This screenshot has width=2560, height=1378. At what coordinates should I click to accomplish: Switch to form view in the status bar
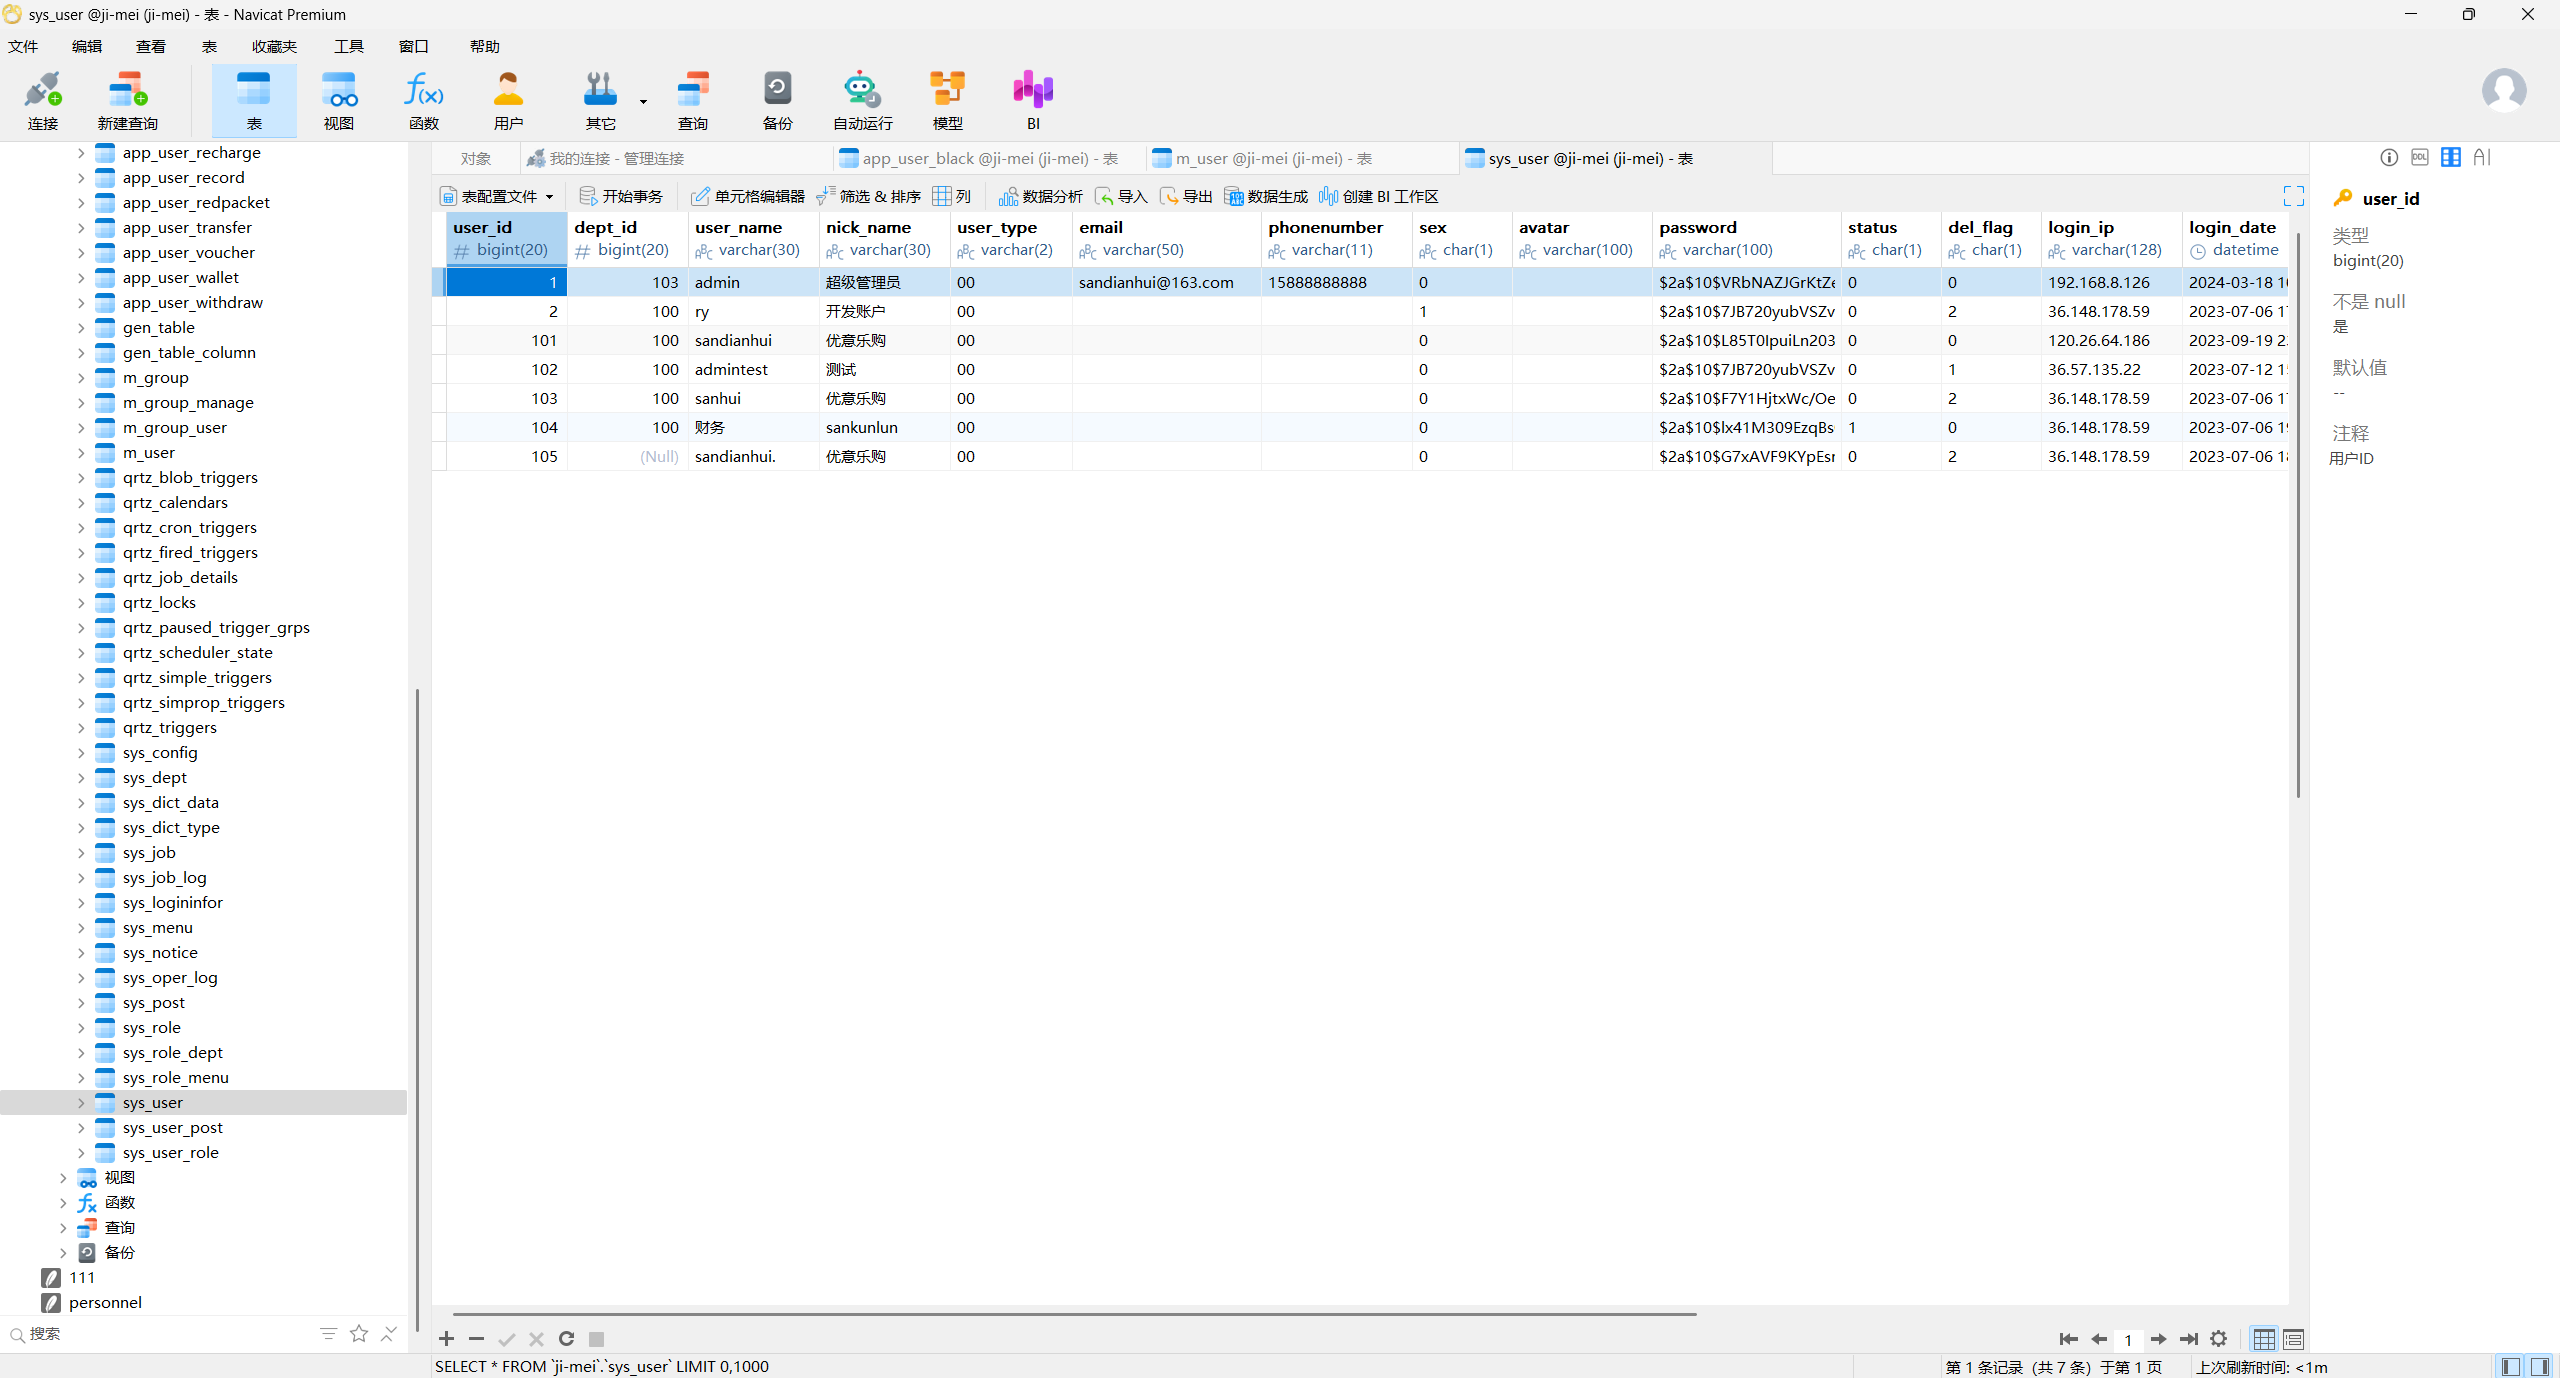click(x=2293, y=1338)
